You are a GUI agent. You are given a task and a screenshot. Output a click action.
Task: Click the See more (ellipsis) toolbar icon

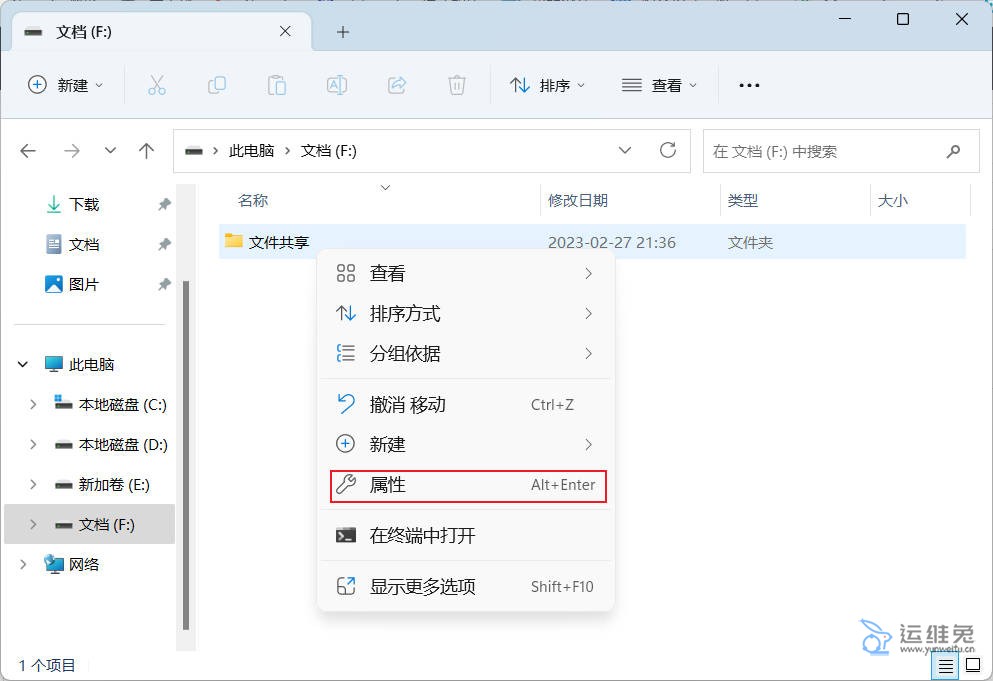tap(749, 85)
